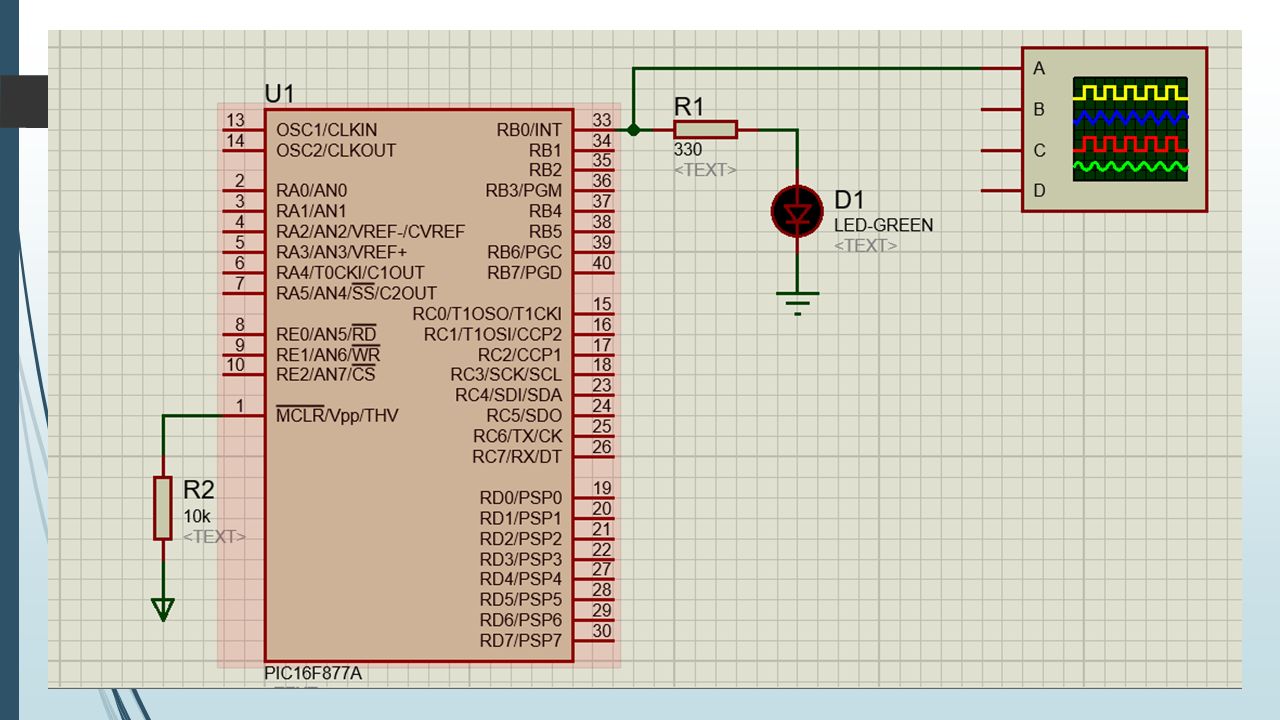Viewport: 1280px width, 720px height.
Task: Select resistor R1 component body
Action: click(705, 129)
